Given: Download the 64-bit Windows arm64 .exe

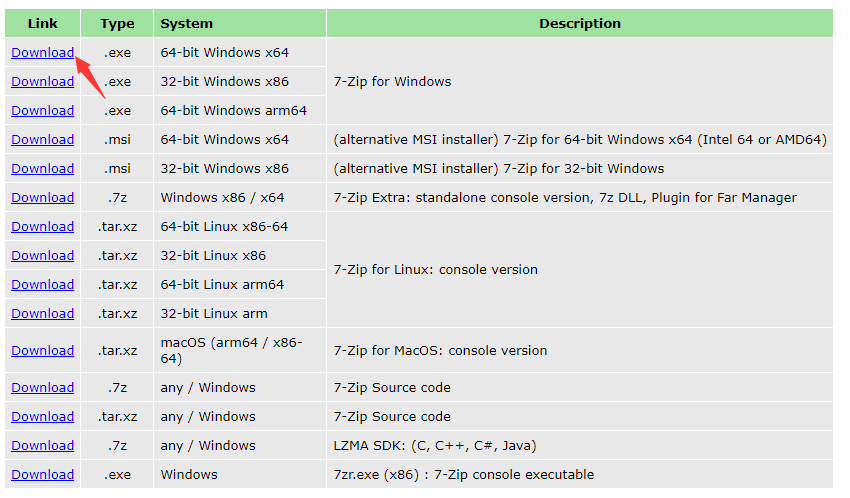Looking at the screenshot, I should click(x=42, y=111).
